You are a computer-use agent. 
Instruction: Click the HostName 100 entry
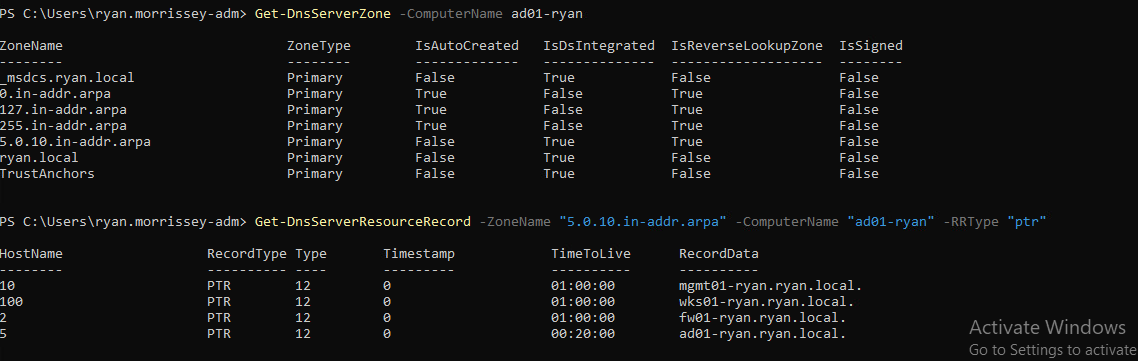[x=12, y=301]
